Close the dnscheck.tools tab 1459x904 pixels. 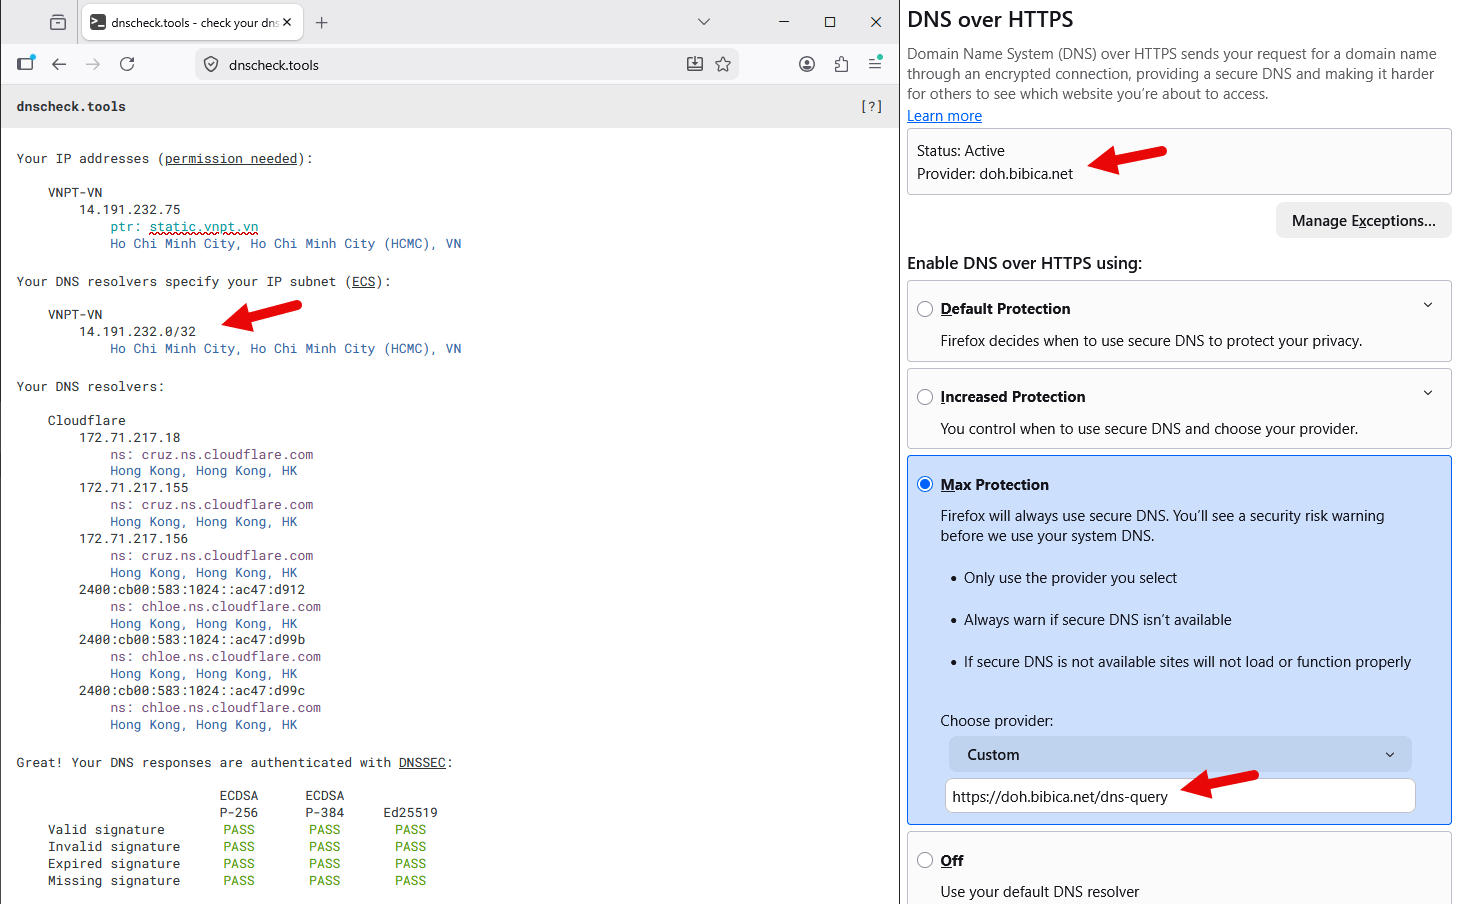[x=287, y=22]
